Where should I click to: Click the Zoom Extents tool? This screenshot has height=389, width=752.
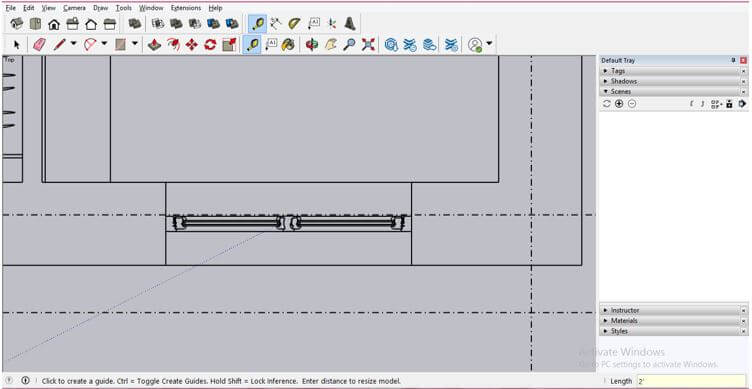368,45
